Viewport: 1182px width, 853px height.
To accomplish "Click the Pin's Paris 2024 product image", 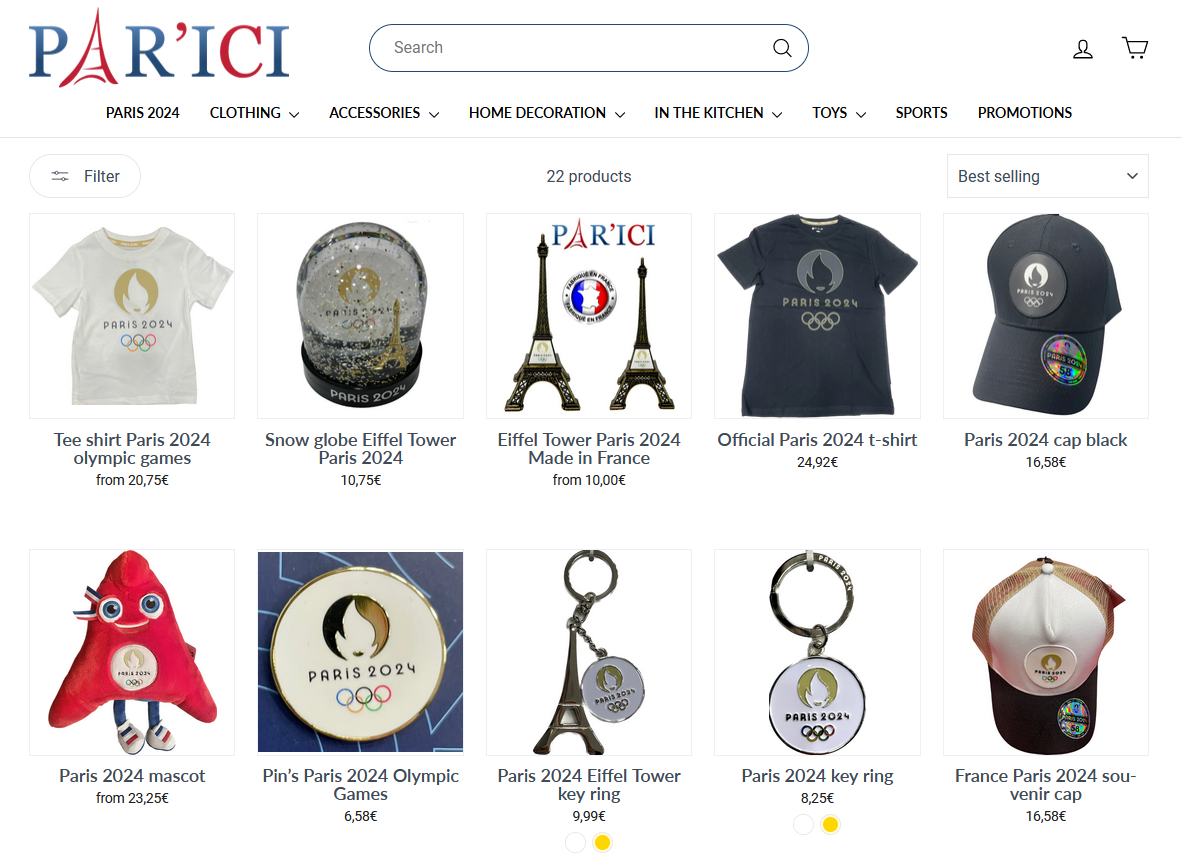I will 360,653.
